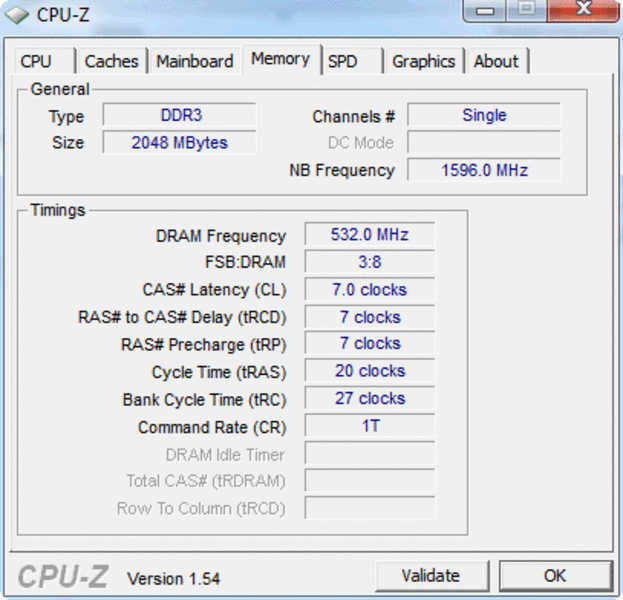Open the Graphics tab
Viewport: 623px width, 600px height.
pos(424,61)
